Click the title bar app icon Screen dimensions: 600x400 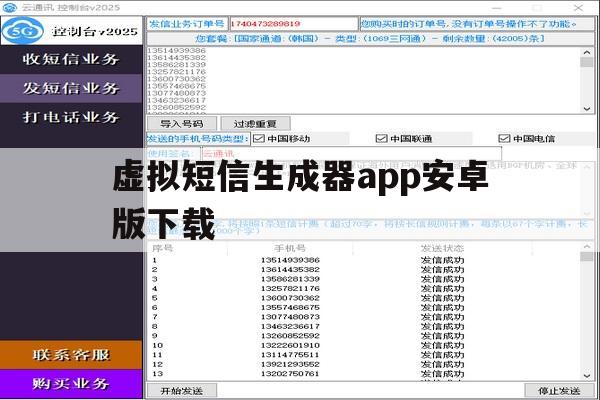pyautogui.click(x=10, y=7)
